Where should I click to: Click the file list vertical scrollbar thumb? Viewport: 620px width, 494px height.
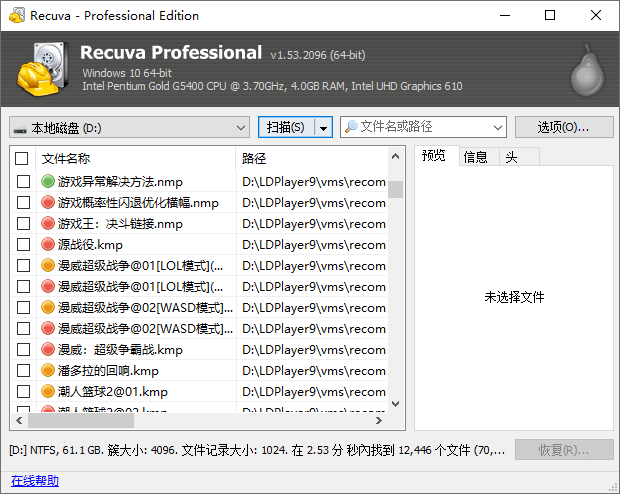pos(395,189)
